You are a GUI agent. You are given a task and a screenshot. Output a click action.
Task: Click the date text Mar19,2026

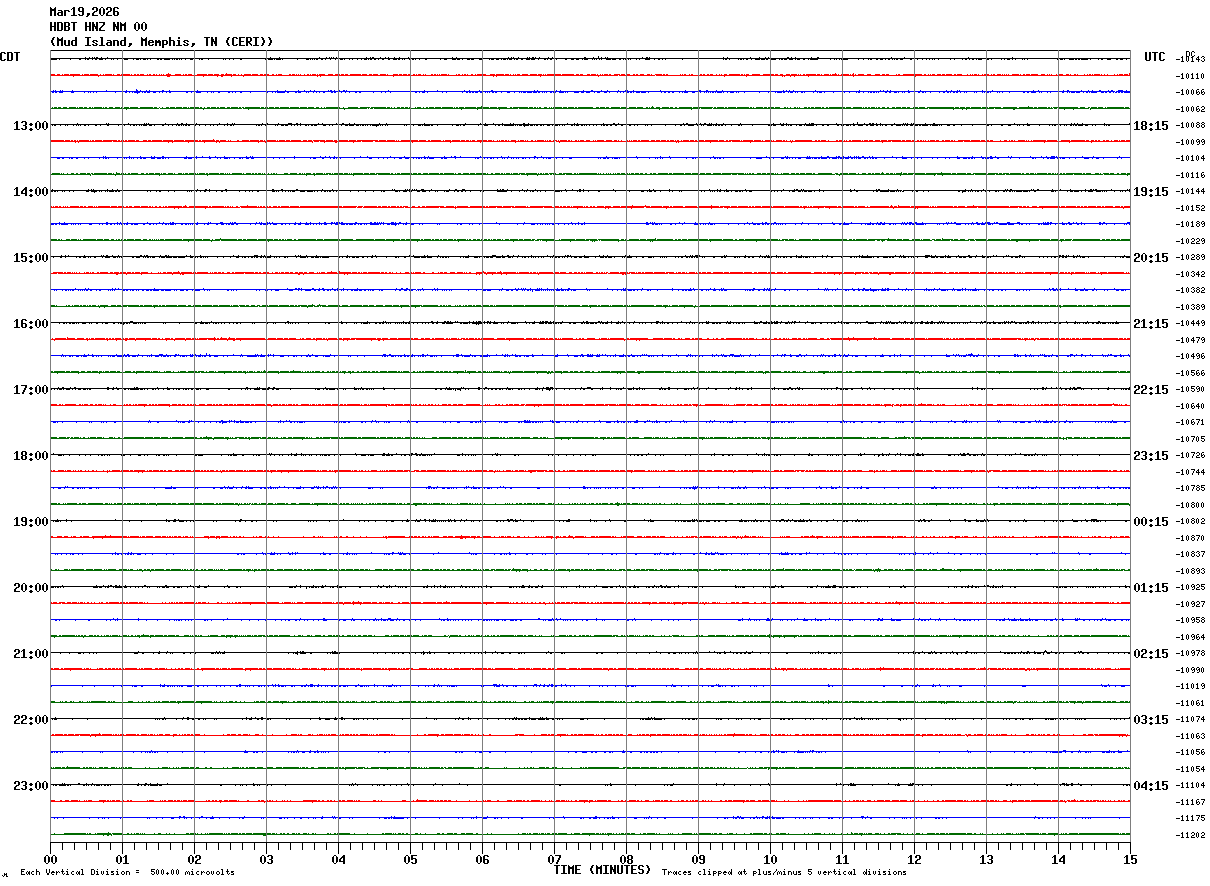coord(84,12)
